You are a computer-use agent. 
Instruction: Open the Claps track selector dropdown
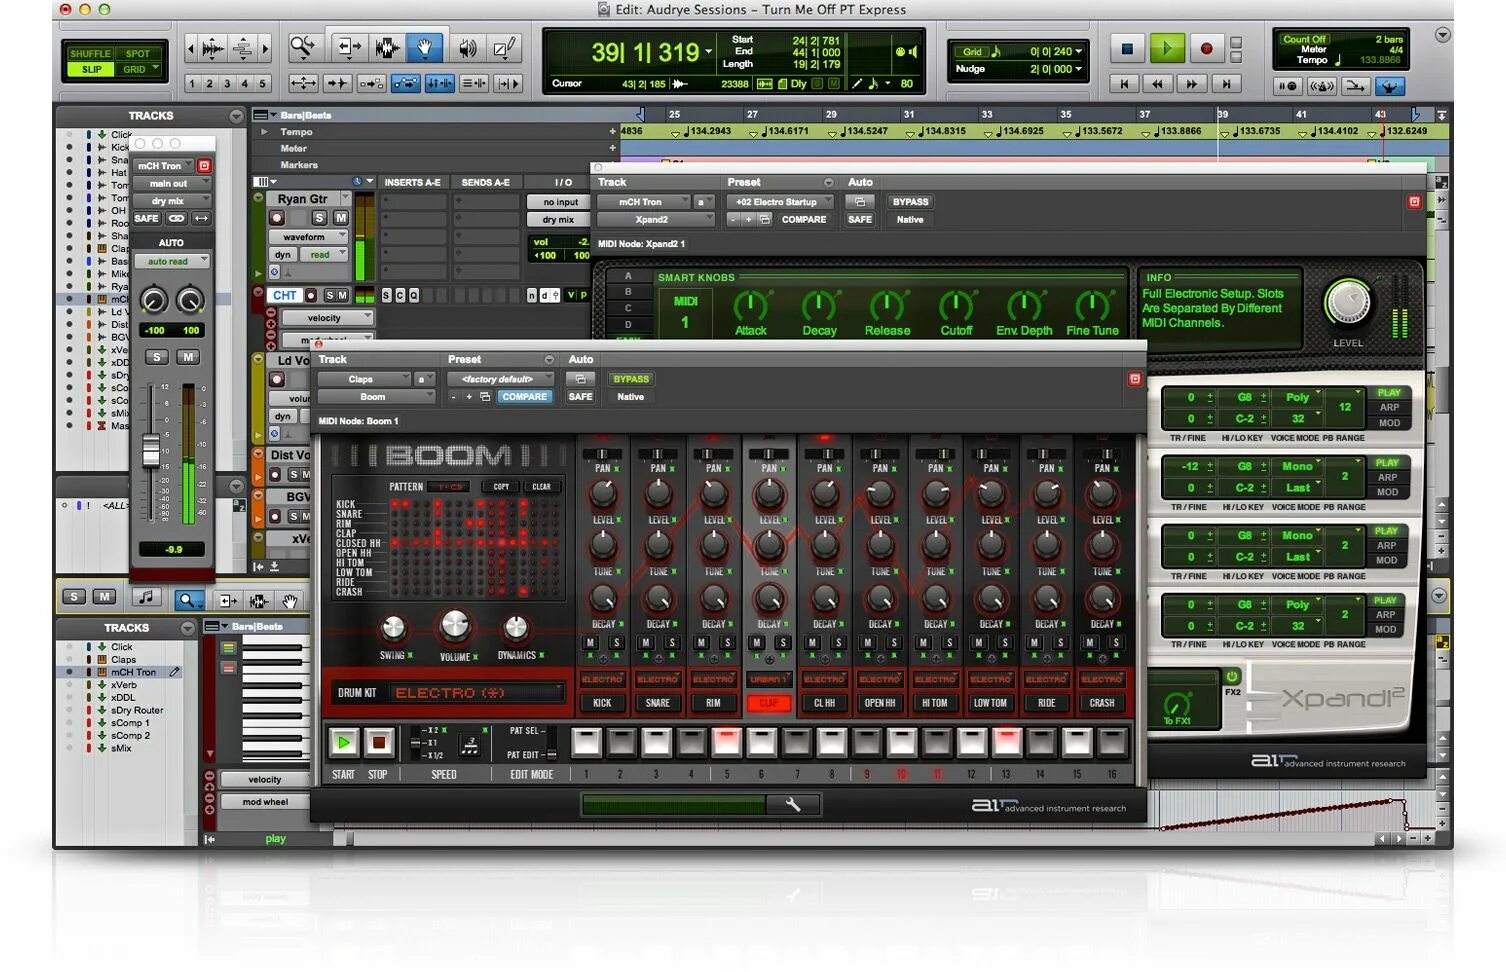point(365,379)
